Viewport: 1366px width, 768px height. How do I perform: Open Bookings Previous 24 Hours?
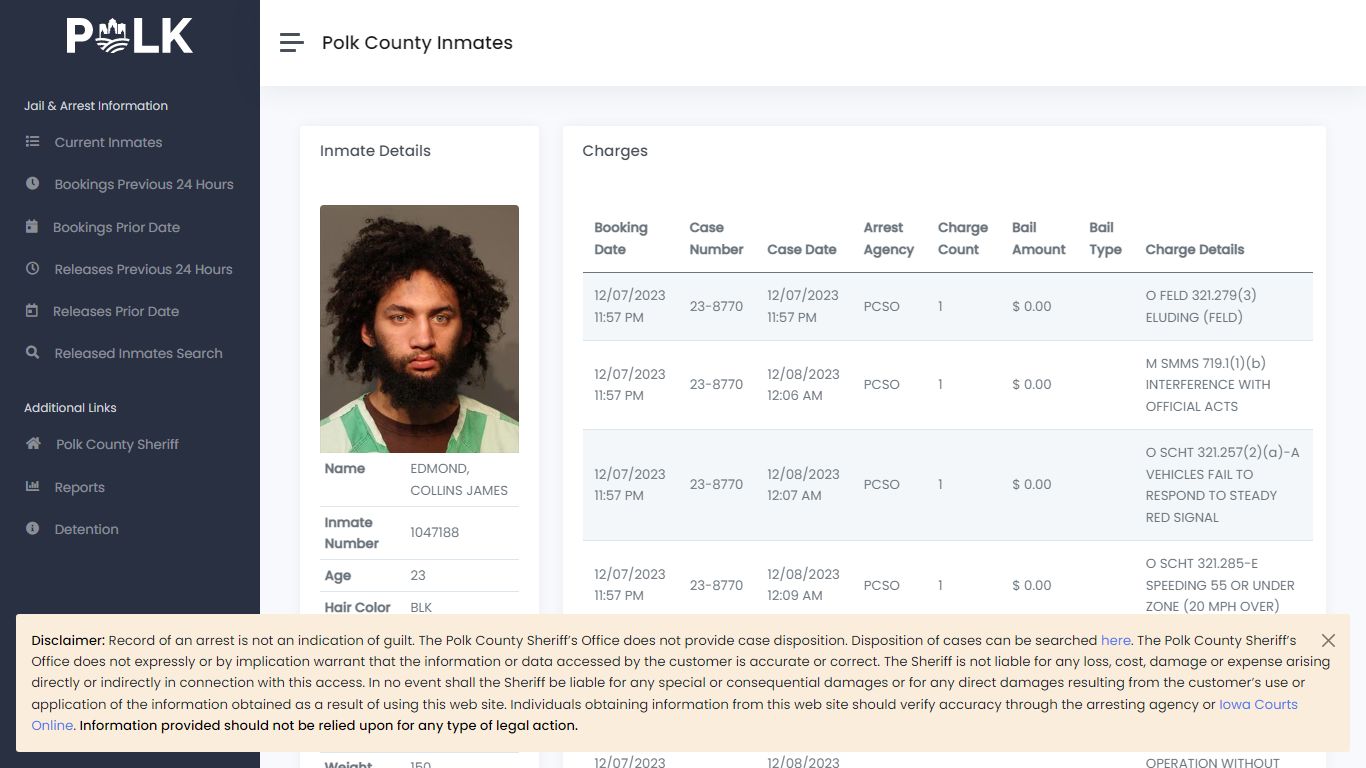point(144,184)
